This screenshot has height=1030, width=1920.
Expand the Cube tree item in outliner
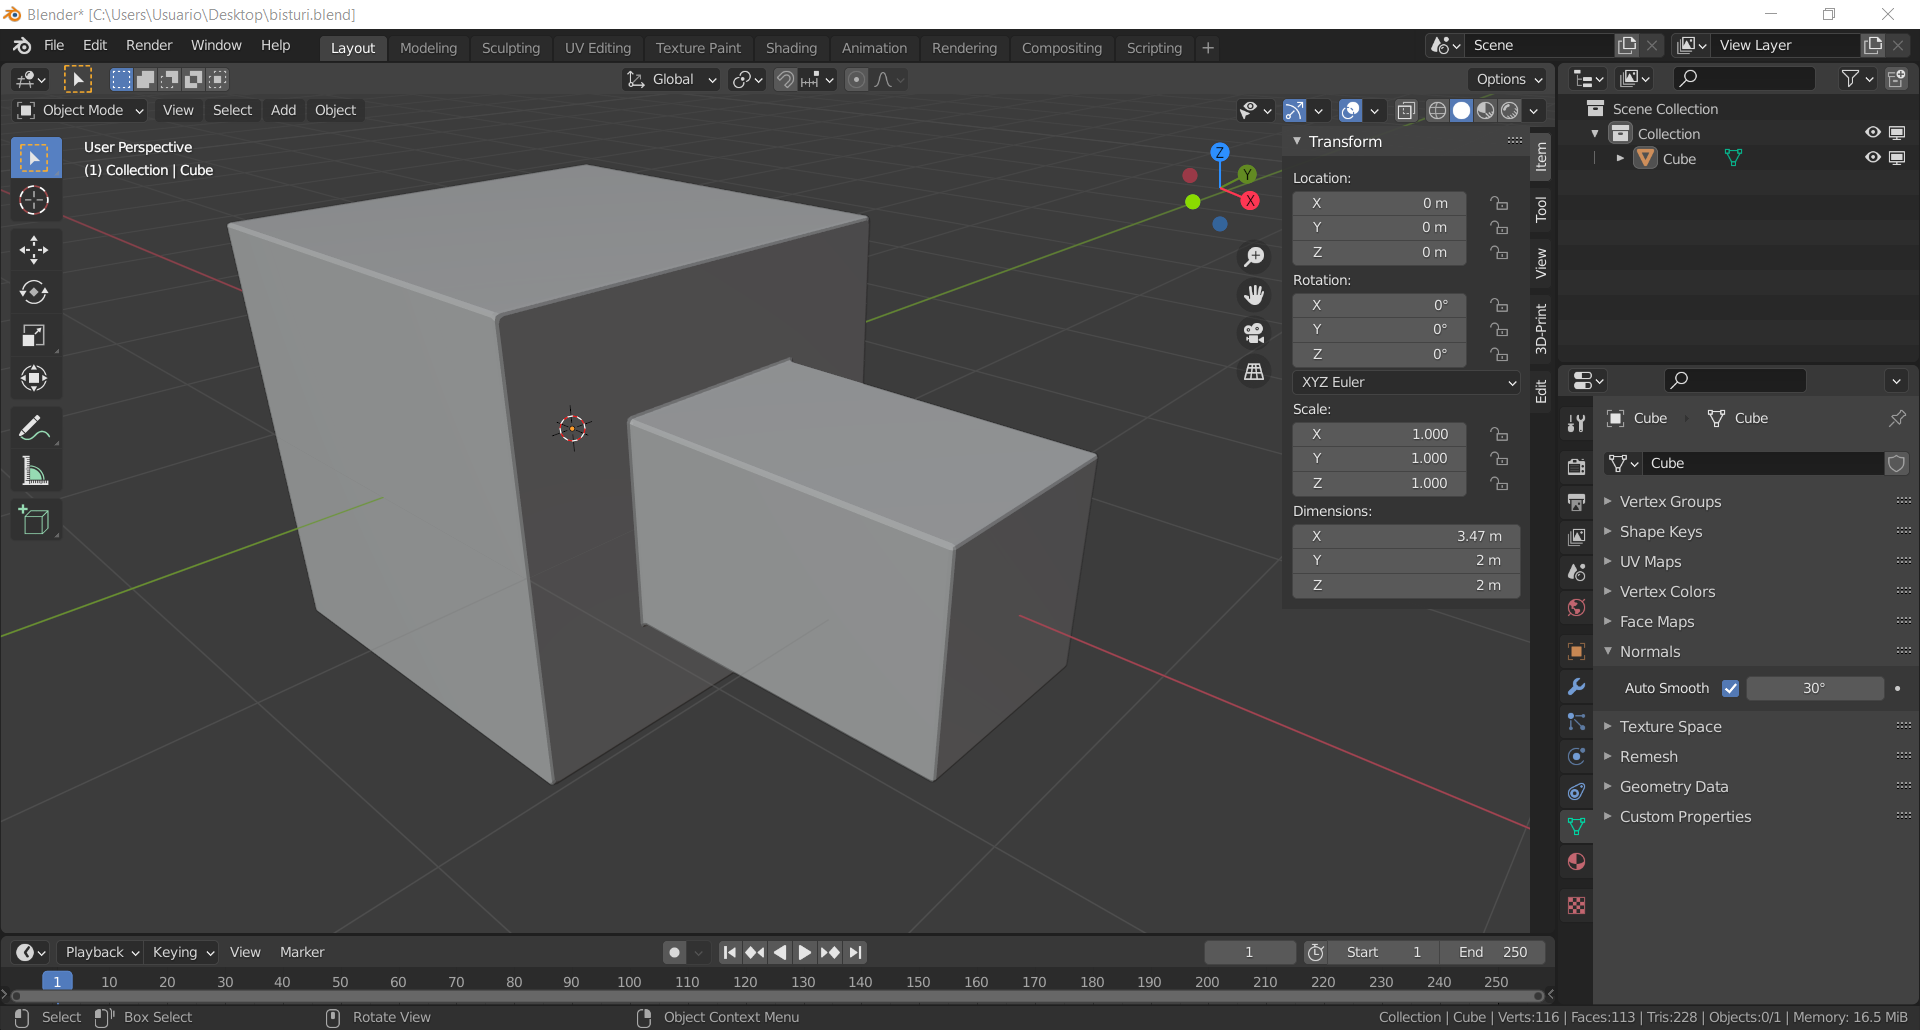click(x=1620, y=158)
